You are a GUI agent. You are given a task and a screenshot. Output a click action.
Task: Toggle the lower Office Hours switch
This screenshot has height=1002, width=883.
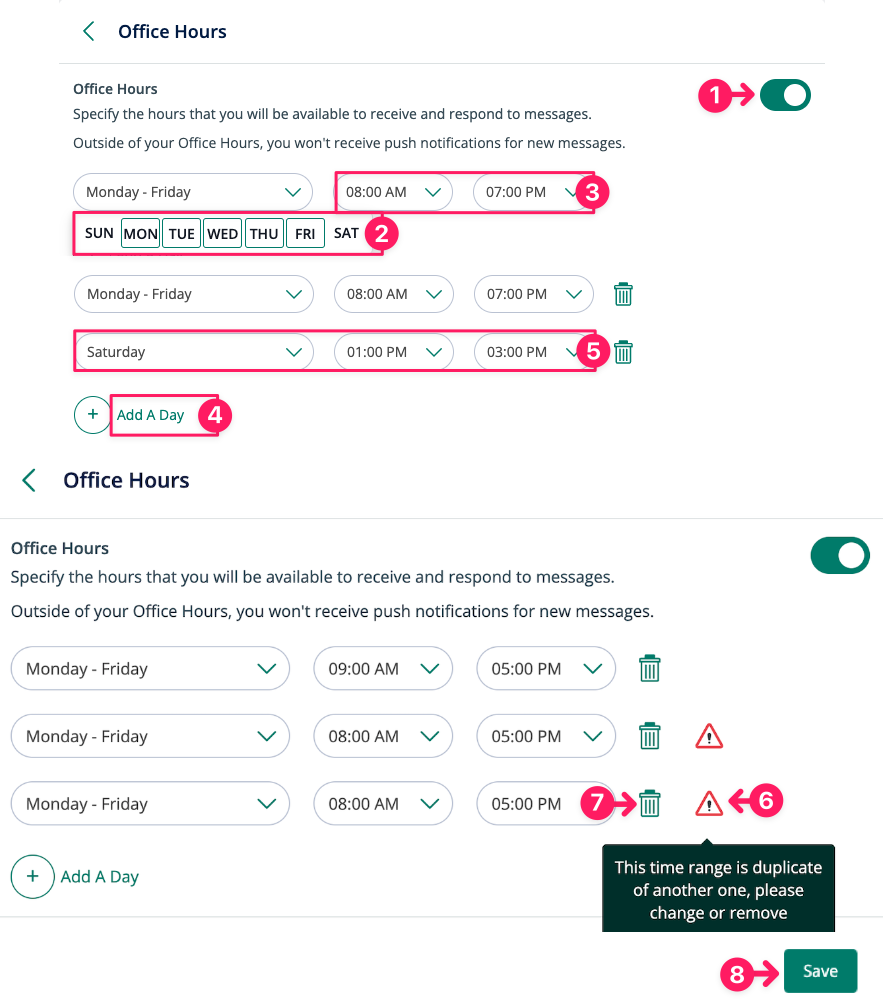tap(839, 556)
